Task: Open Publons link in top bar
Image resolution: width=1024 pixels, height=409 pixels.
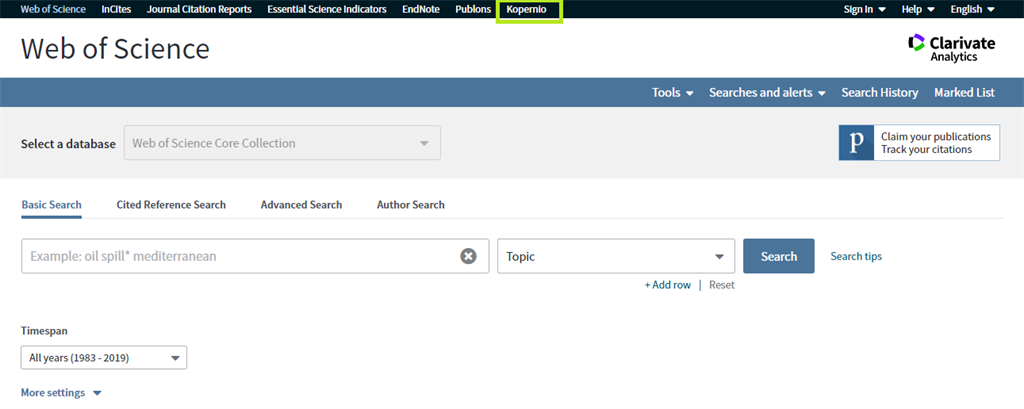Action: tap(473, 9)
